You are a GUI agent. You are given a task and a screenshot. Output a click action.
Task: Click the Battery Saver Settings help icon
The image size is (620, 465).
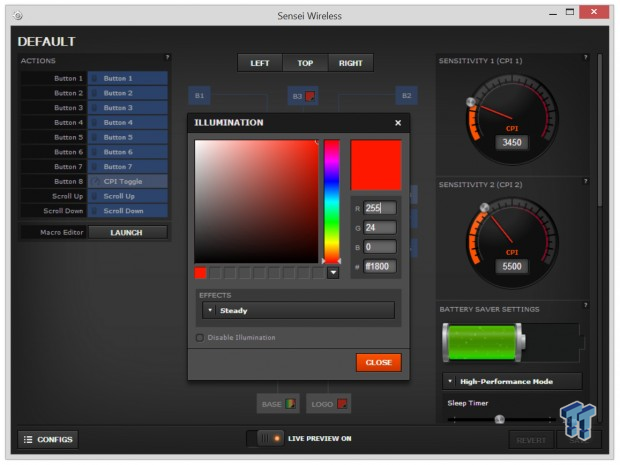586,305
